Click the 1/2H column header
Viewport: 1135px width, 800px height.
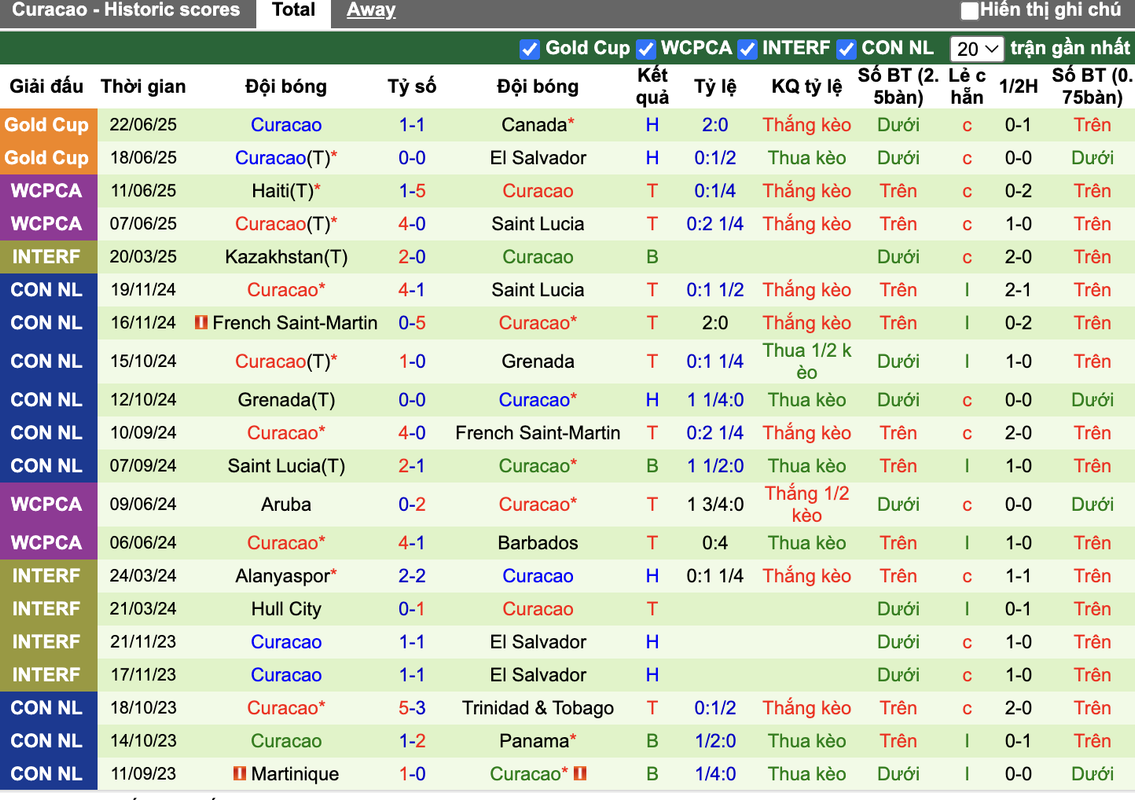pos(1018,86)
